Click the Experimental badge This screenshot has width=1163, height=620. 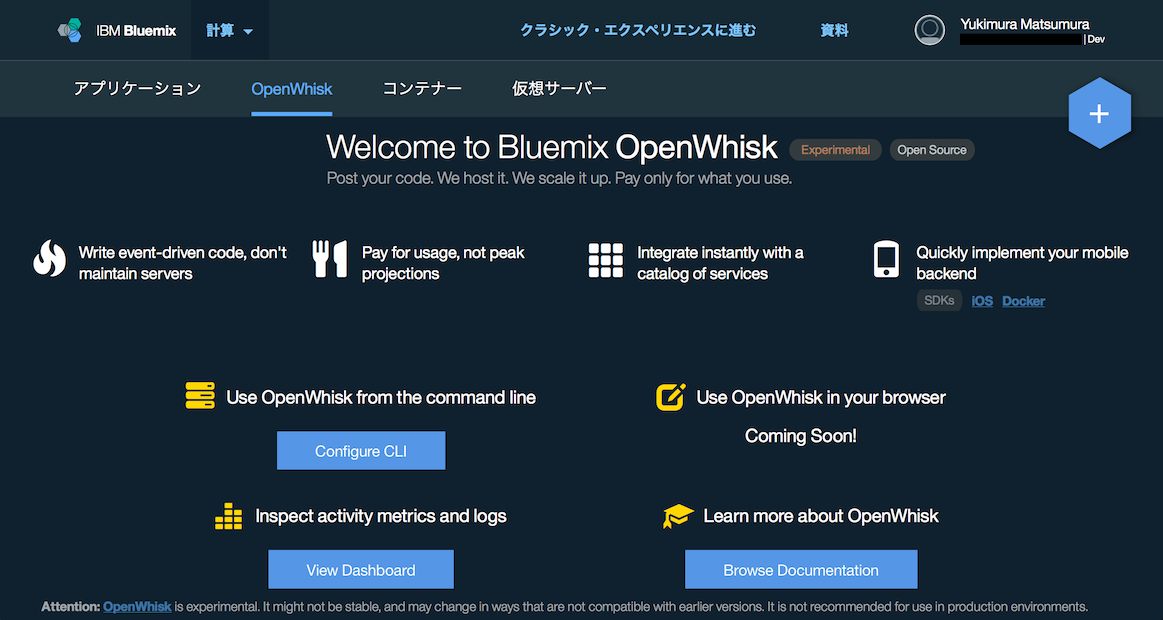coord(835,150)
